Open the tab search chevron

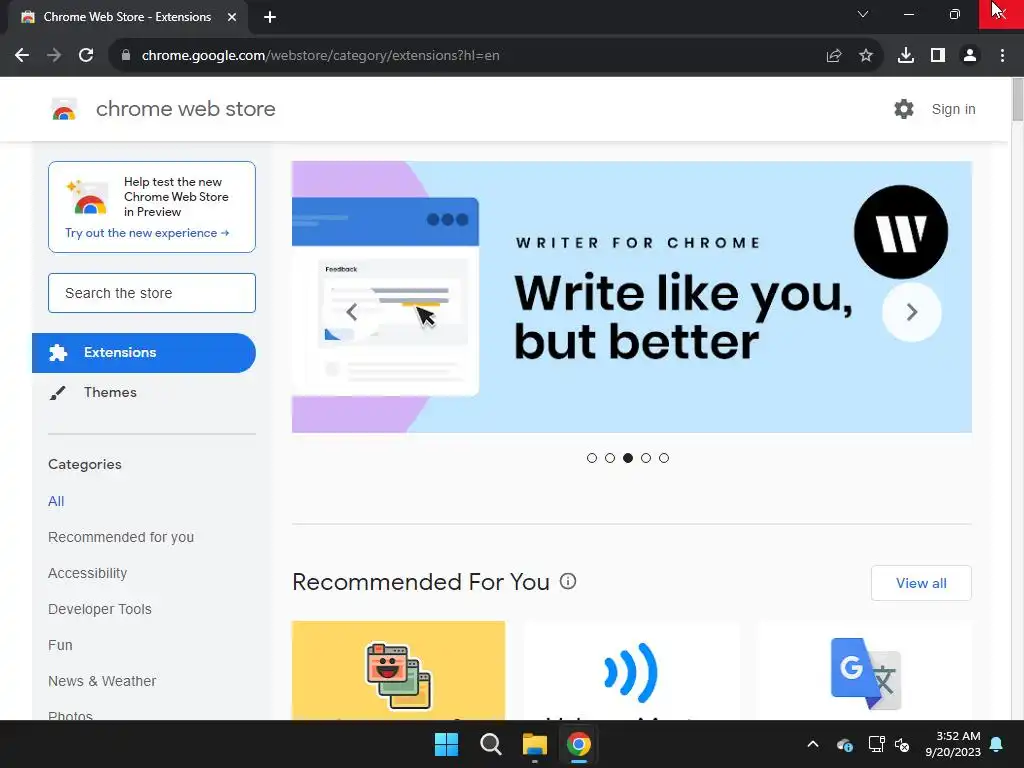click(x=863, y=14)
